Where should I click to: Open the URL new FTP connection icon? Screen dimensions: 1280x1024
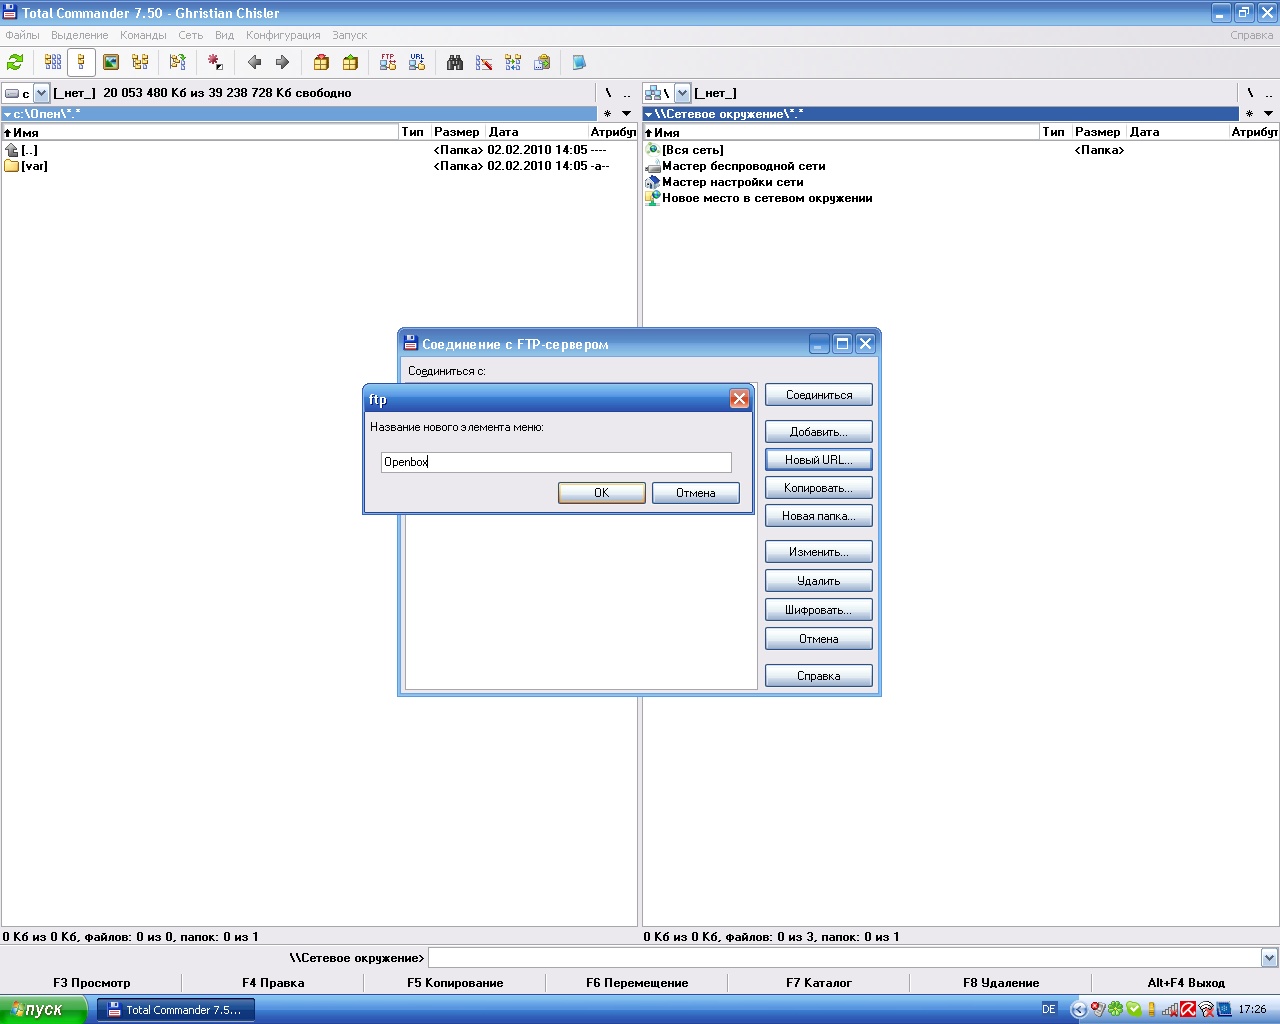pos(417,62)
